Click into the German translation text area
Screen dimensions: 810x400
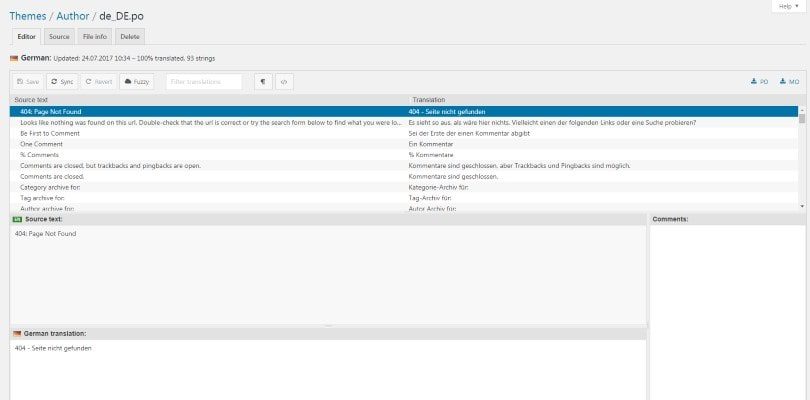(x=328, y=370)
